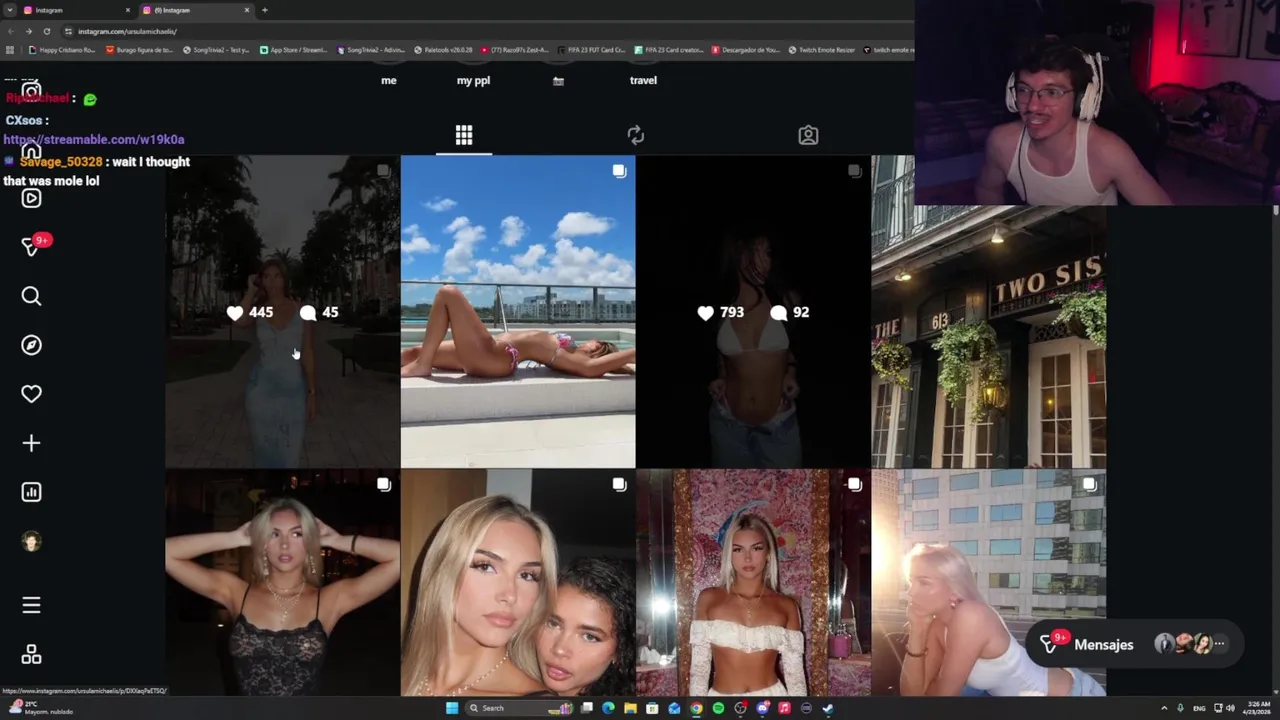Reload the Instagram page
The image size is (1280, 720).
[46, 31]
